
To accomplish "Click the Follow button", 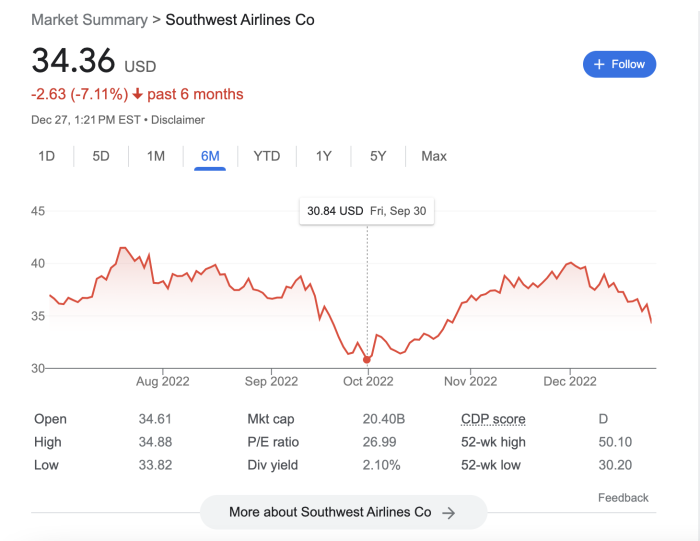I will [x=619, y=64].
